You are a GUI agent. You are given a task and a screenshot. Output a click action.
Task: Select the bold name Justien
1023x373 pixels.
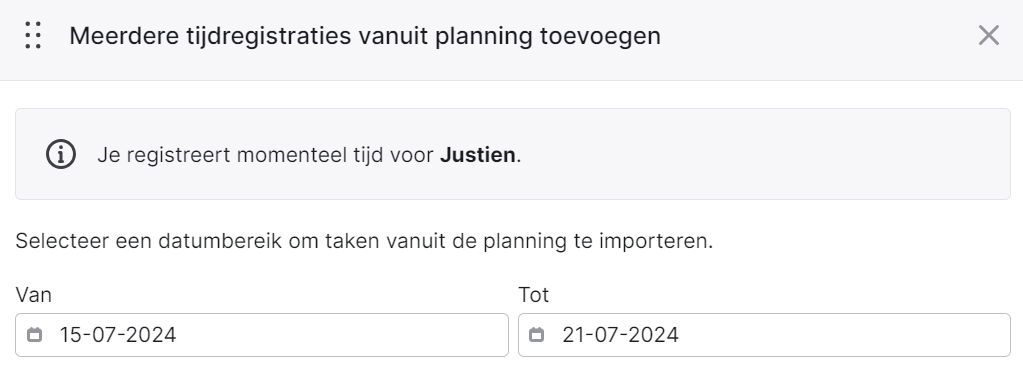[x=478, y=155]
